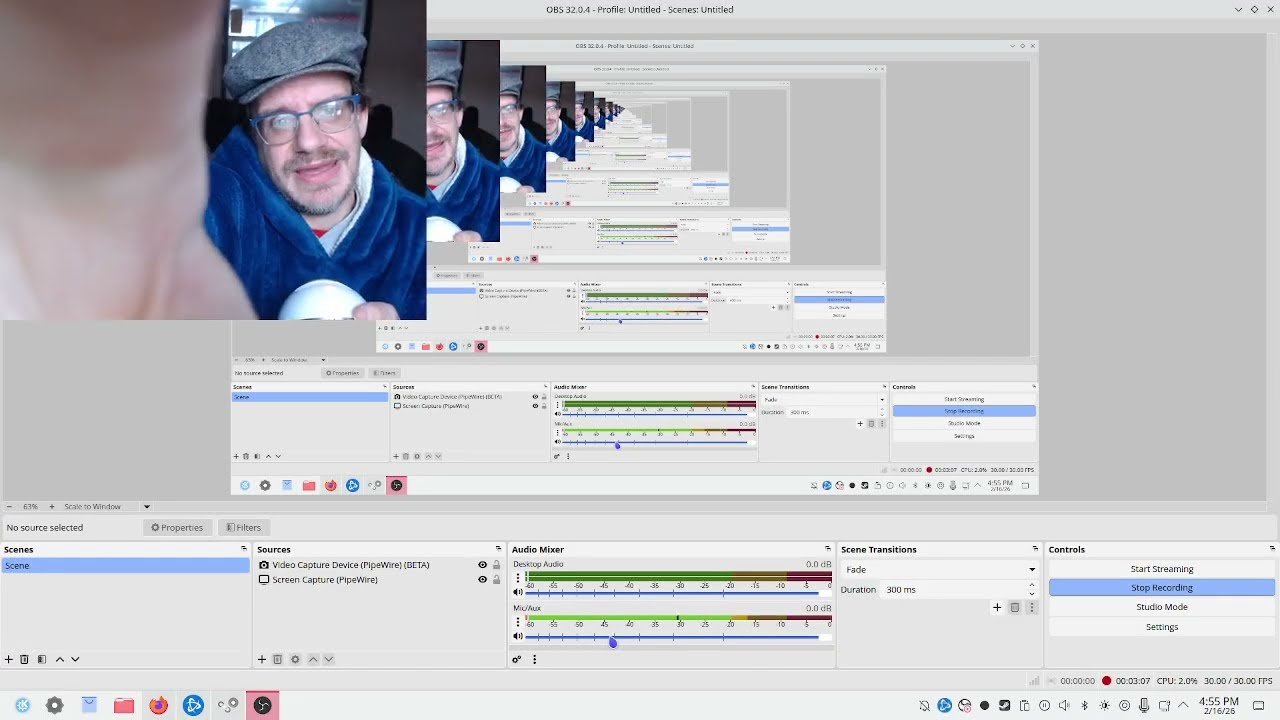Zoom out the preview with the minus icon

(9, 506)
